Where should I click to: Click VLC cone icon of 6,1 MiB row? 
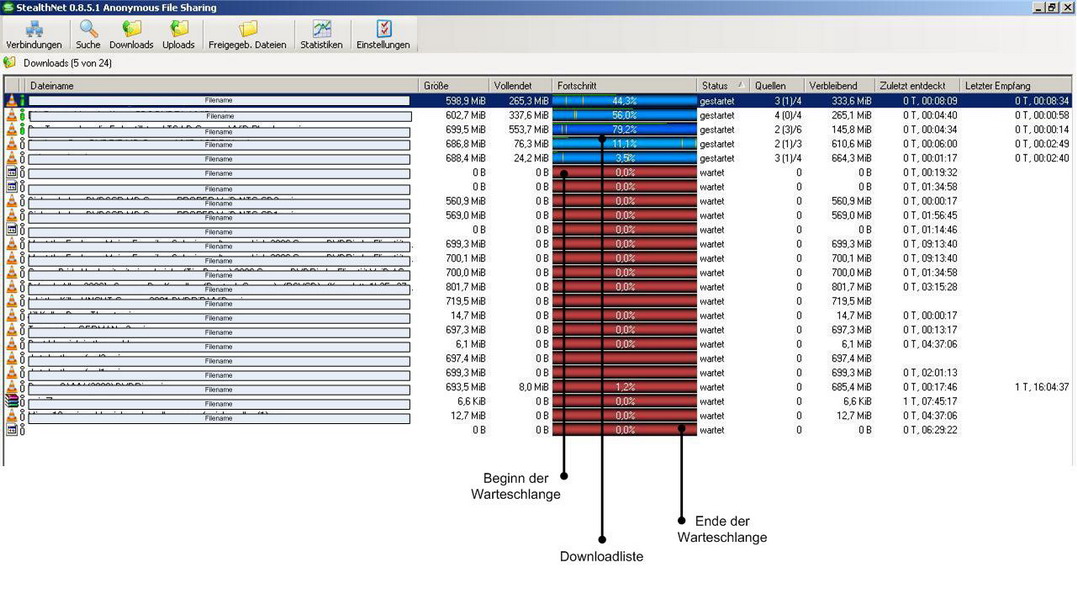[x=12, y=344]
